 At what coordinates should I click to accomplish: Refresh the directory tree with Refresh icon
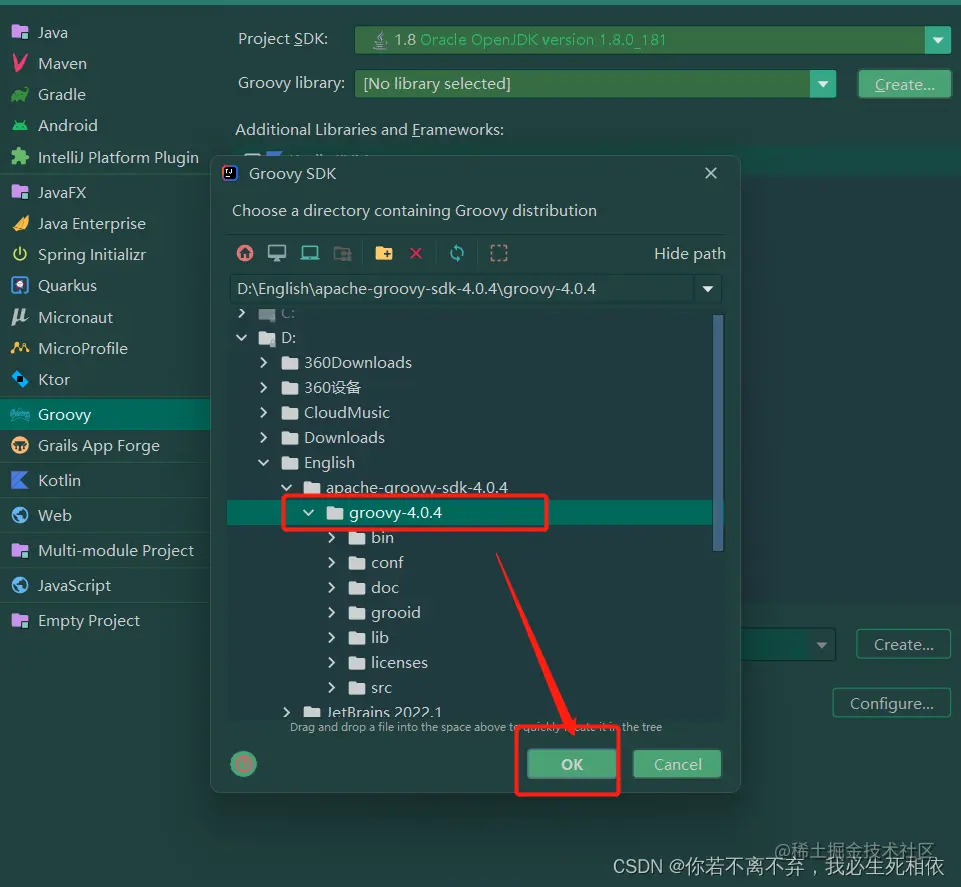pyautogui.click(x=457, y=253)
